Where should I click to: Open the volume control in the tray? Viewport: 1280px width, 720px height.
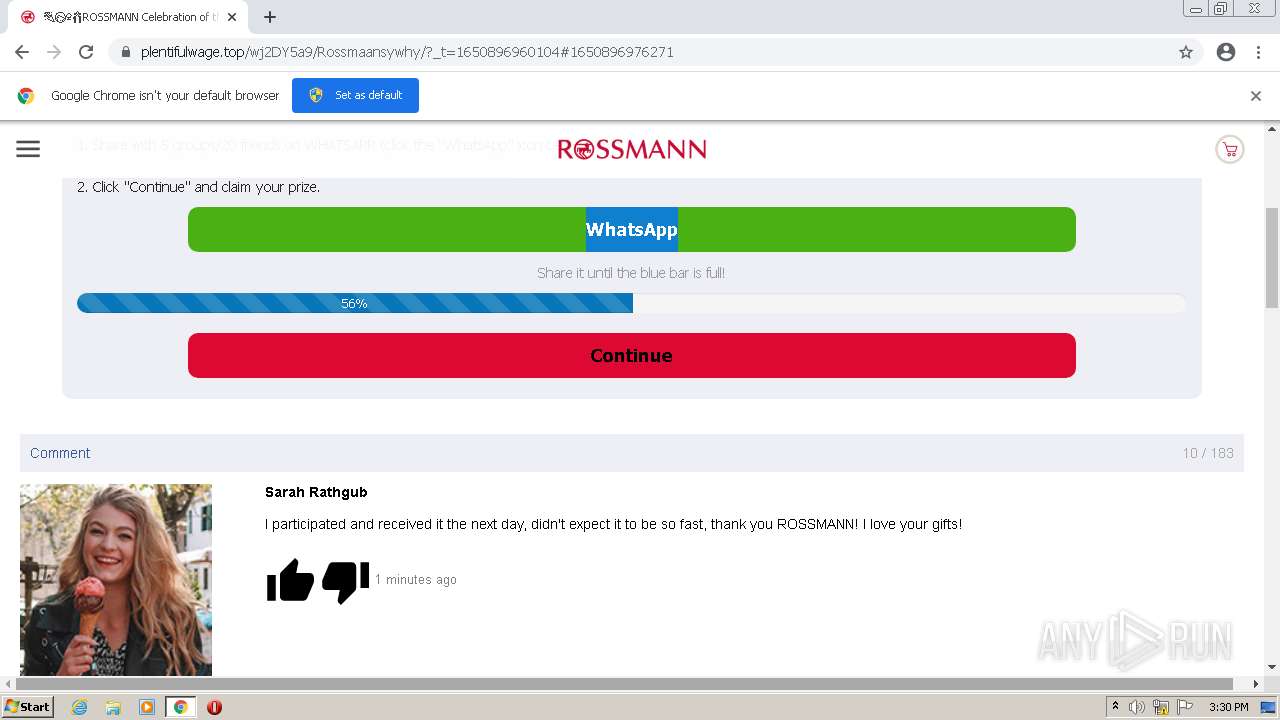point(1137,707)
